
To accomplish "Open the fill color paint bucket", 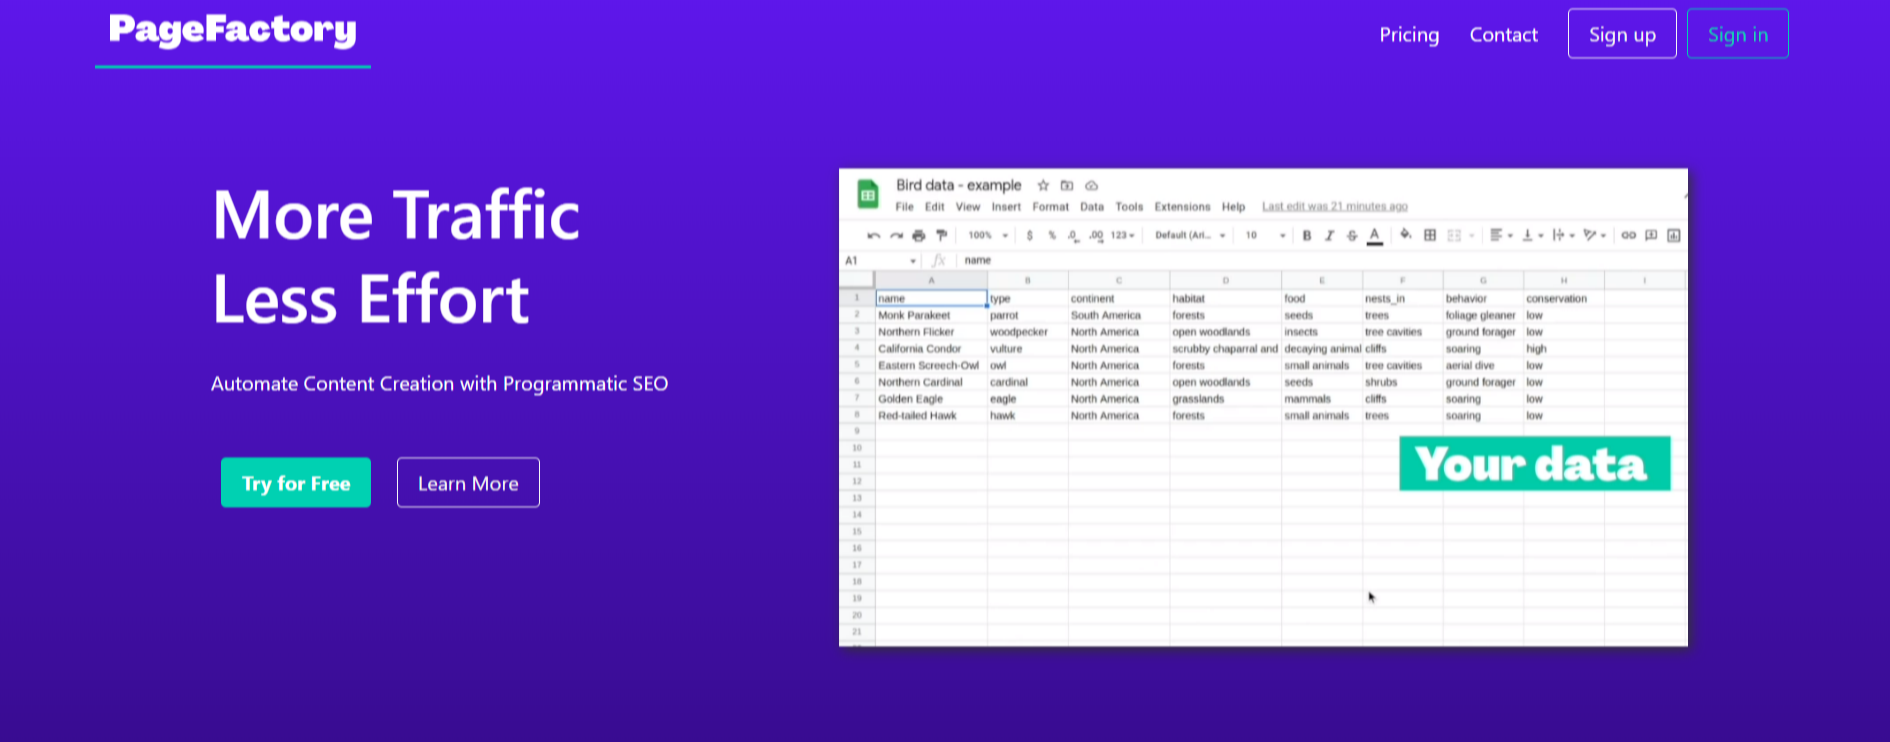I will click(1406, 235).
